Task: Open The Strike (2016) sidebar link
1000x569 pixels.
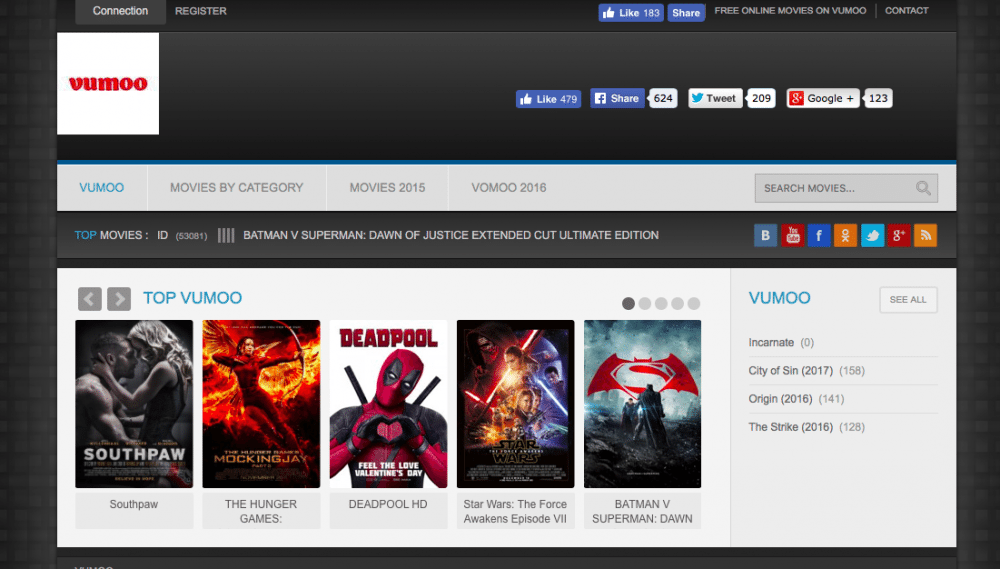Action: 791,427
